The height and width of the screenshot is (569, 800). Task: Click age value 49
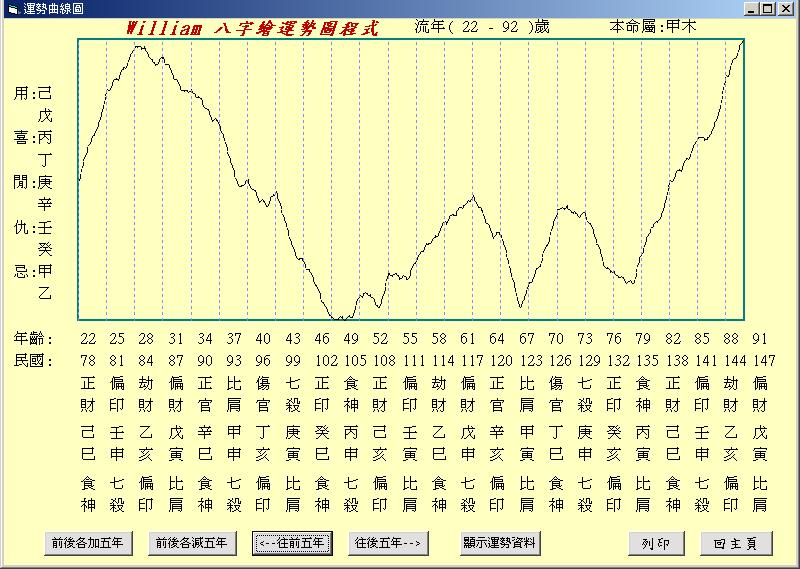pyautogui.click(x=351, y=339)
